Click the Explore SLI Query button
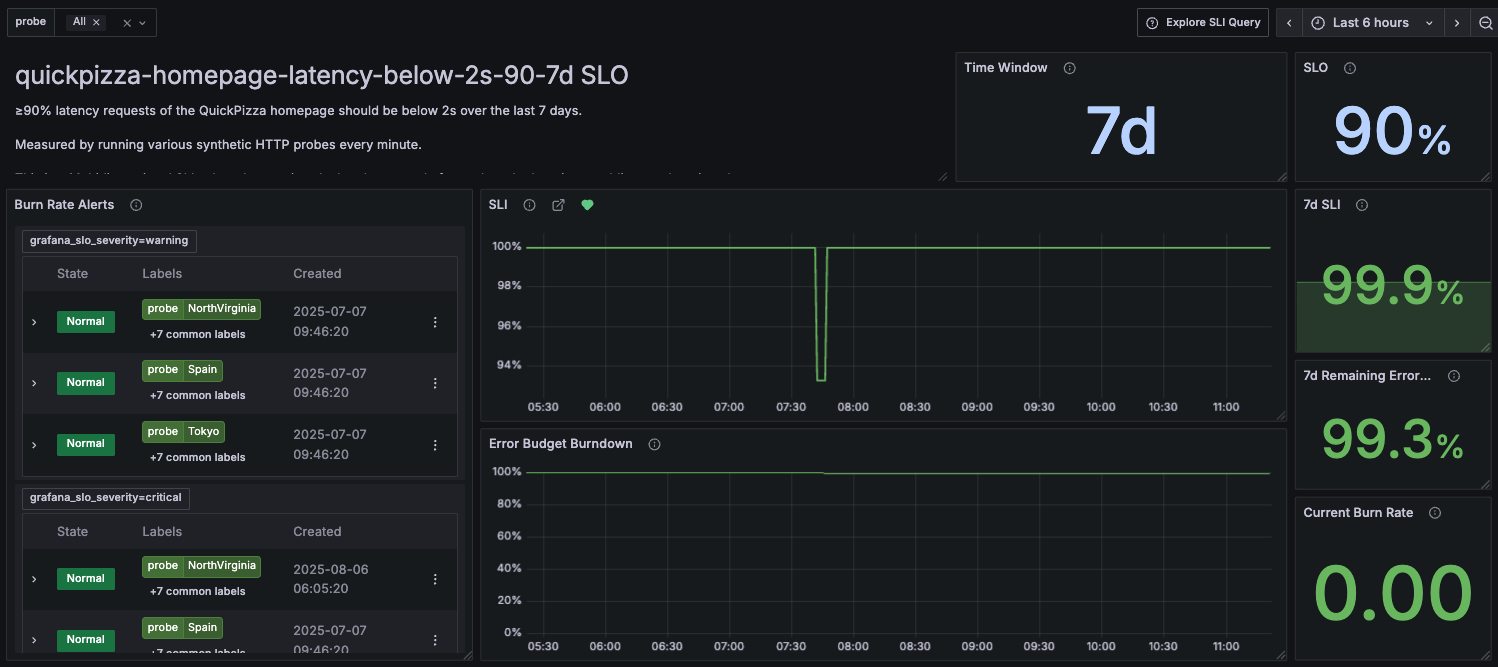 coord(1203,23)
